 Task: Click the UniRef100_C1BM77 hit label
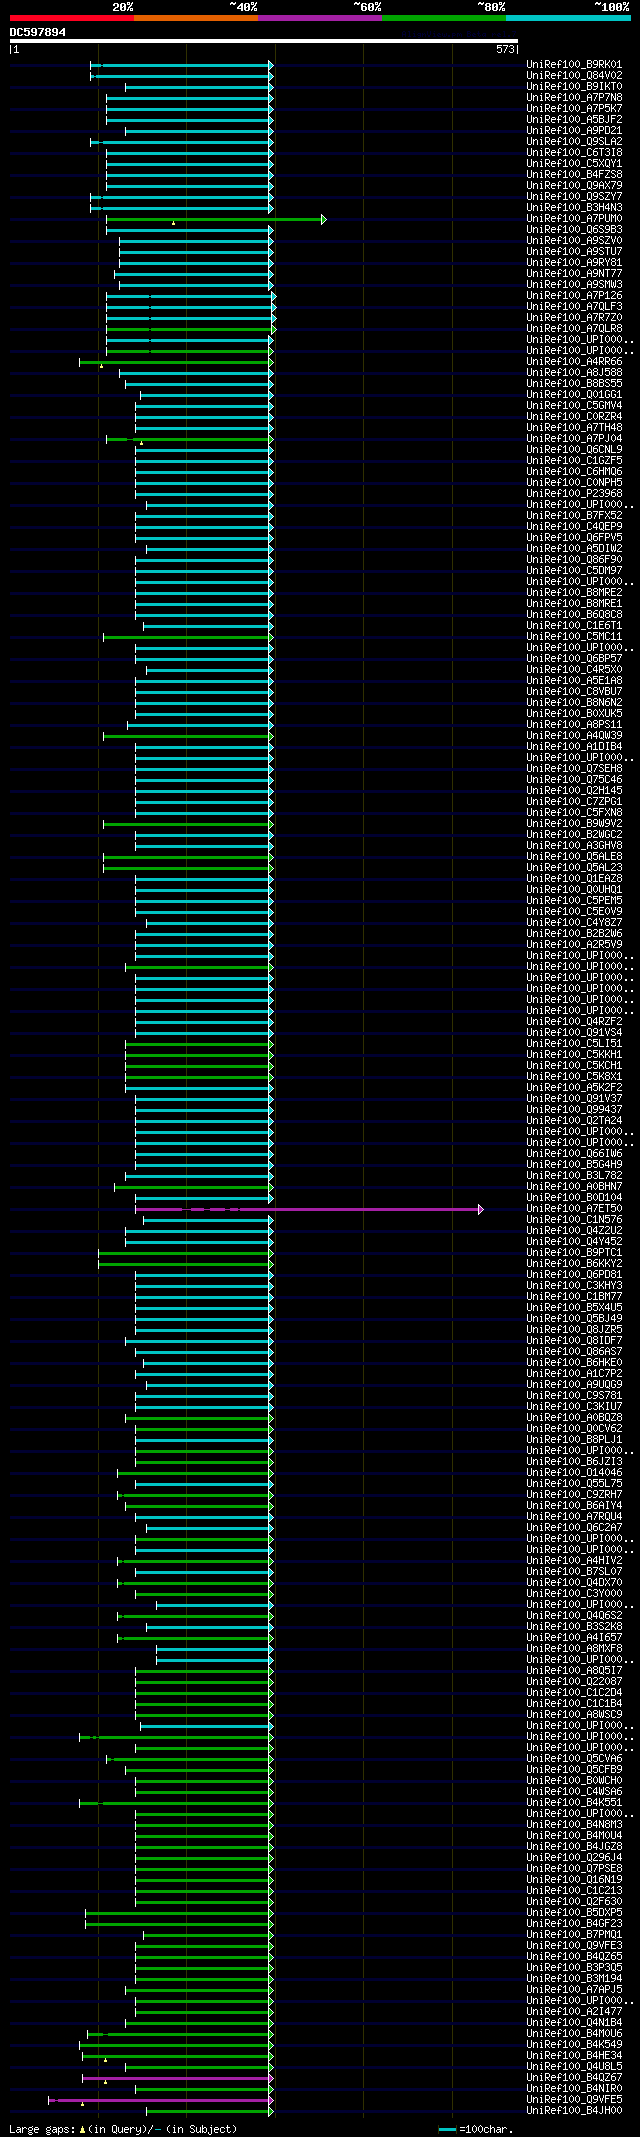[x=574, y=1297]
